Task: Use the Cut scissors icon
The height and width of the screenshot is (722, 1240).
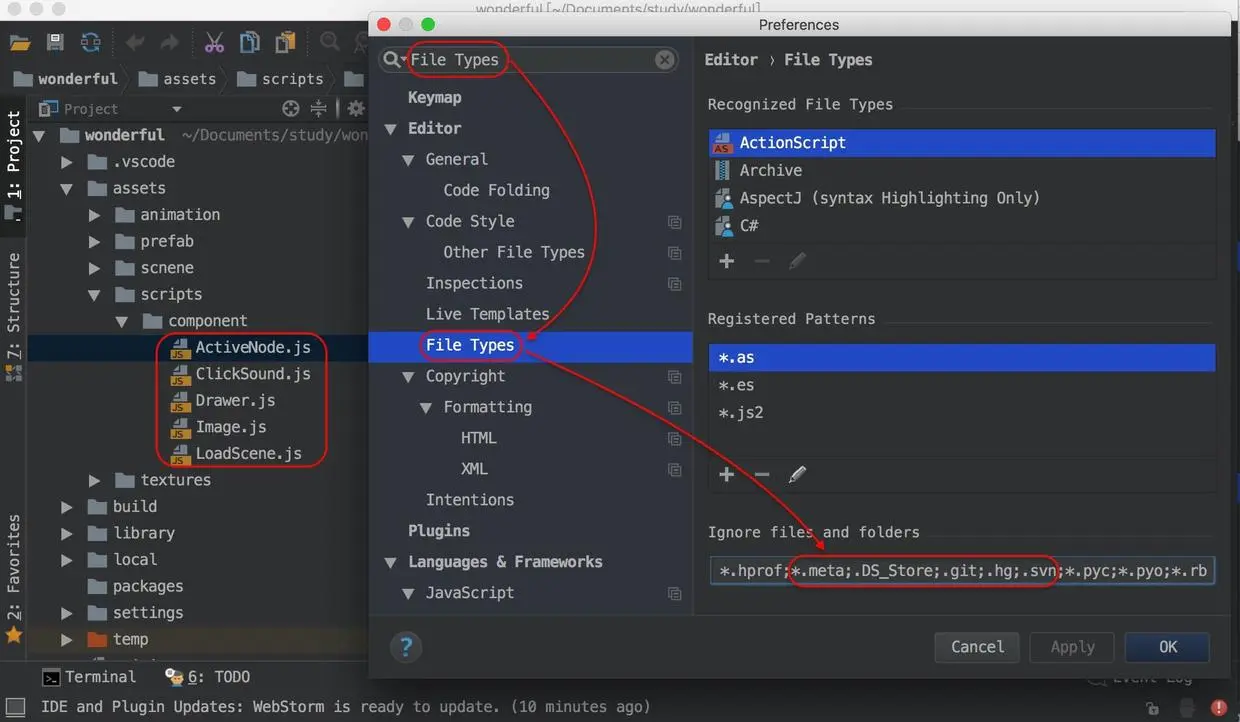Action: pos(213,42)
